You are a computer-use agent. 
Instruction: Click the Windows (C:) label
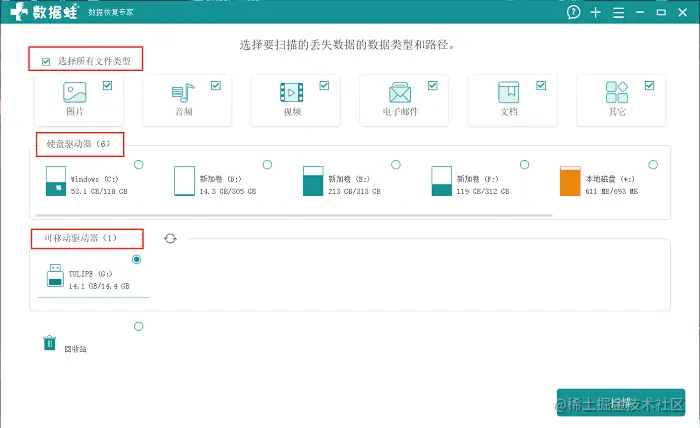95,179
